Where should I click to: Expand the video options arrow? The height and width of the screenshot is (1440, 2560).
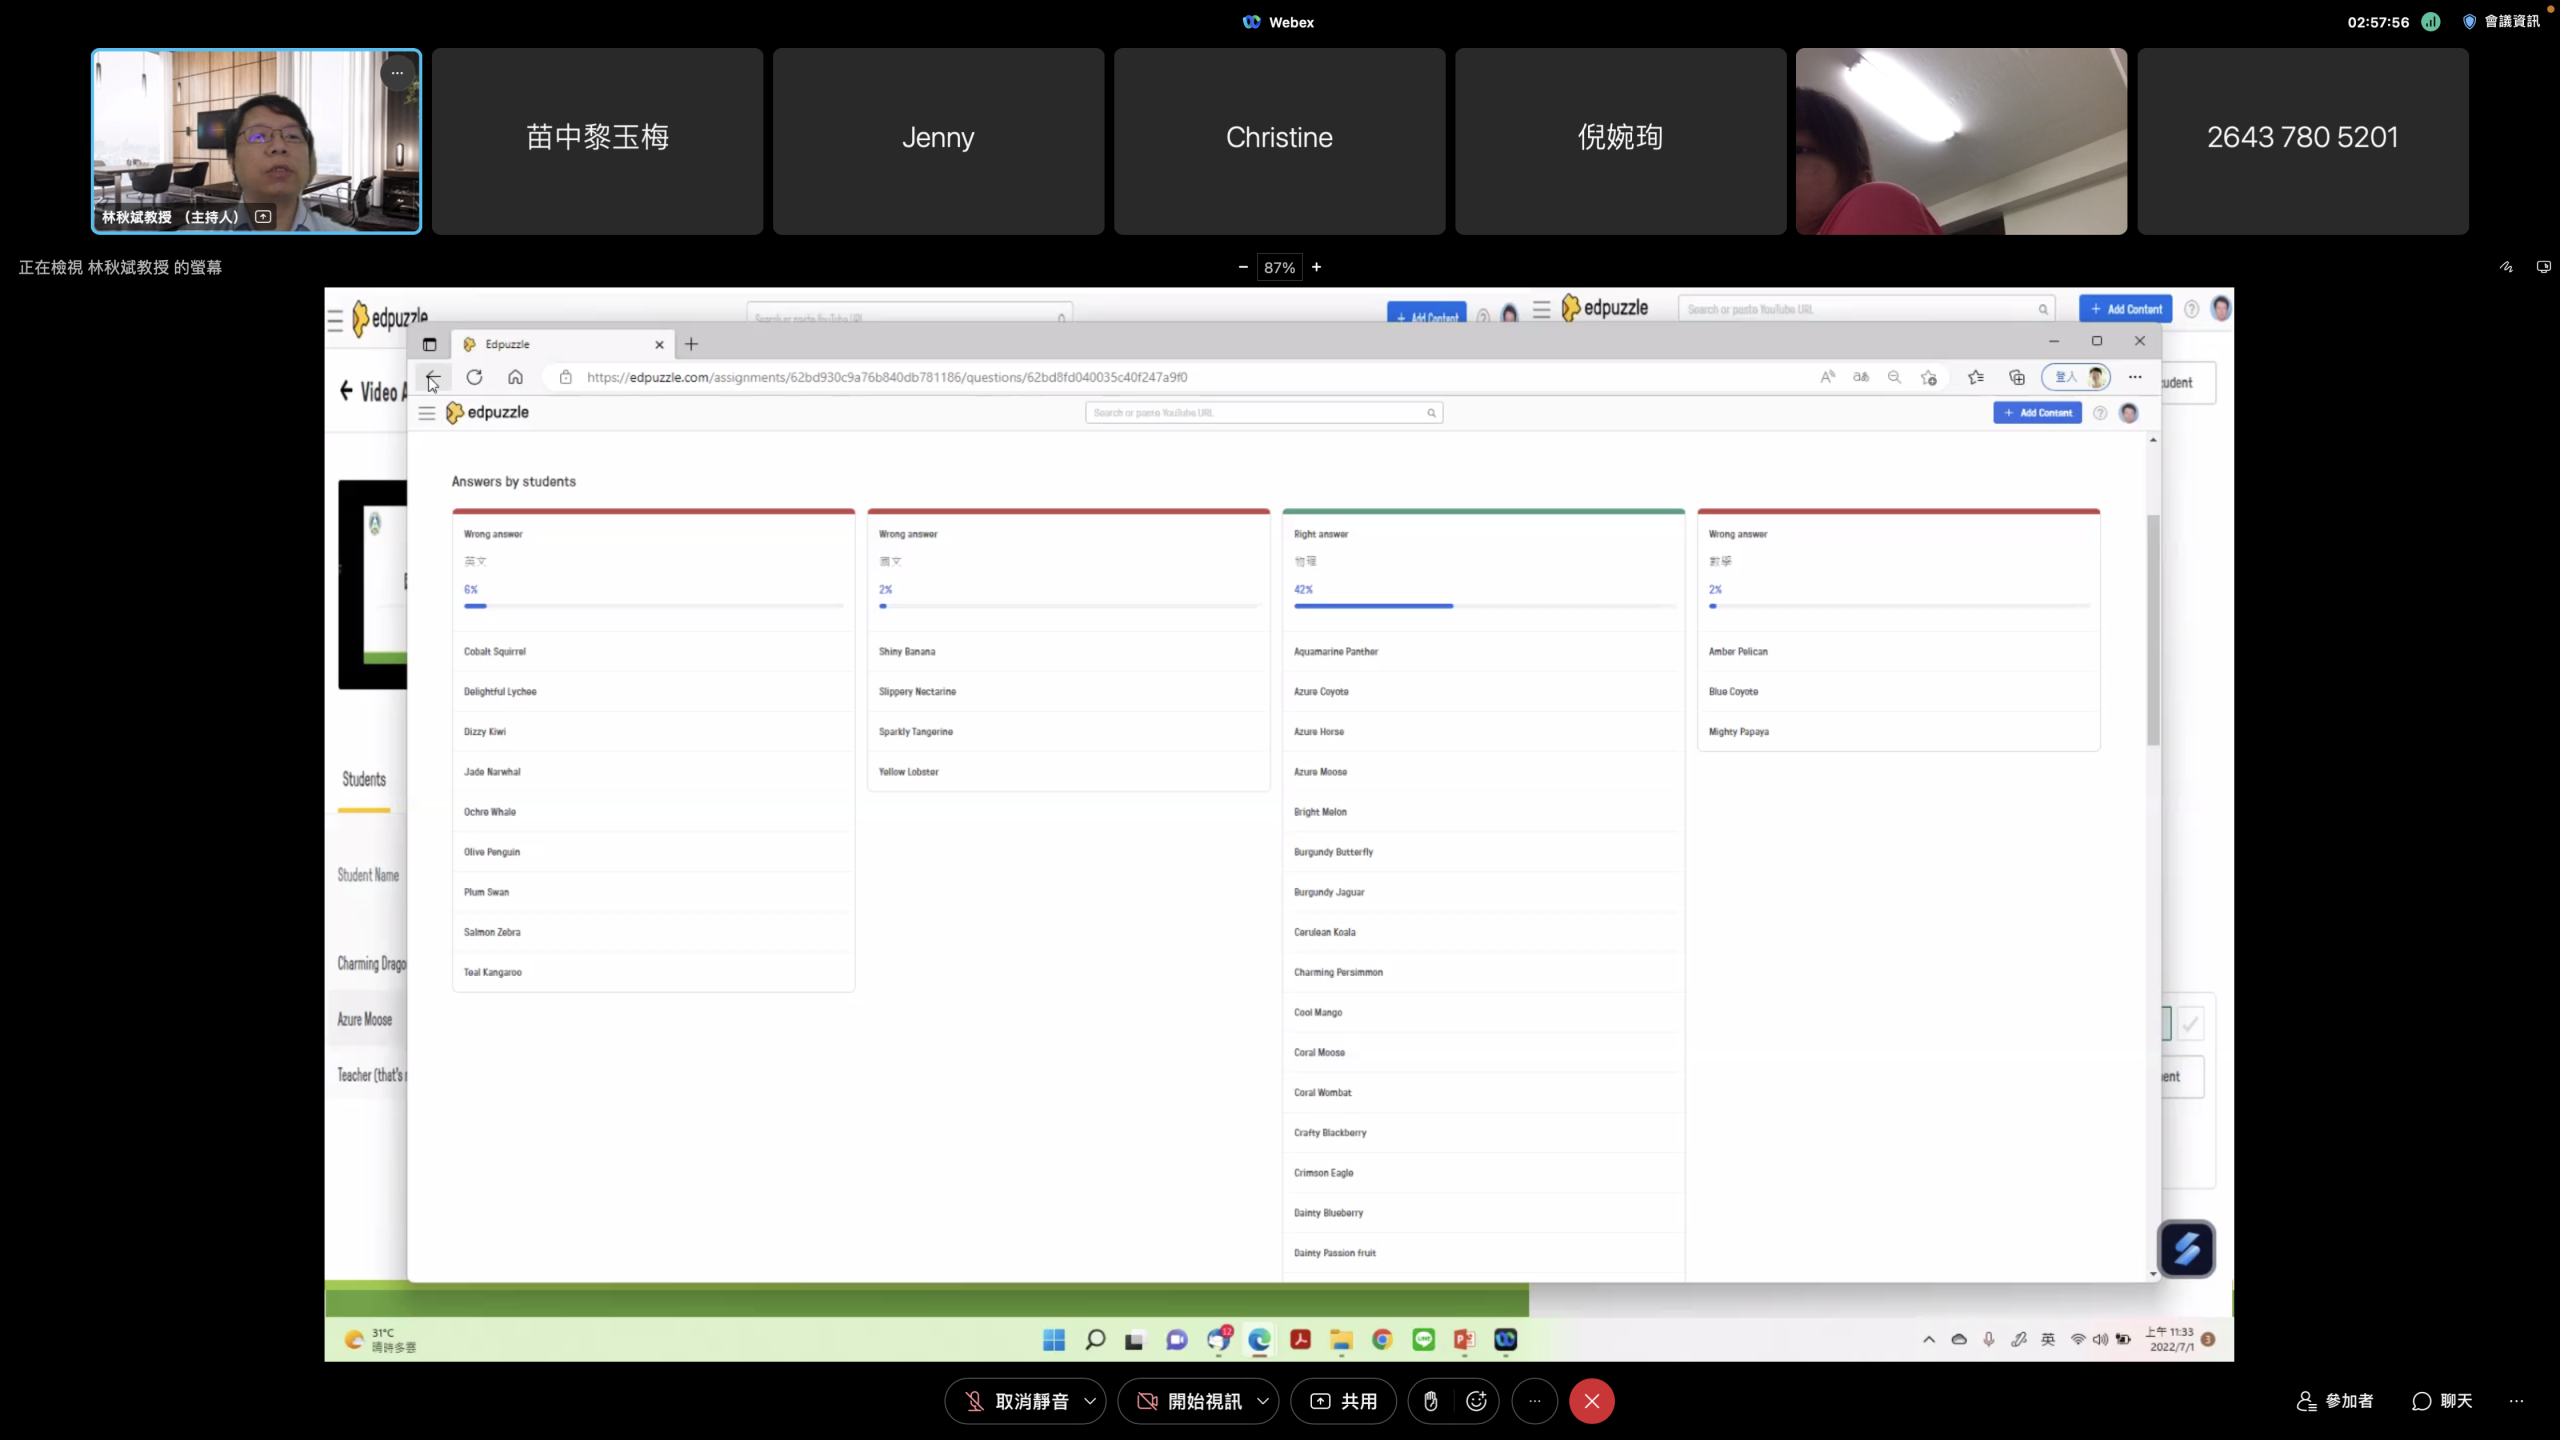pos(1263,1401)
